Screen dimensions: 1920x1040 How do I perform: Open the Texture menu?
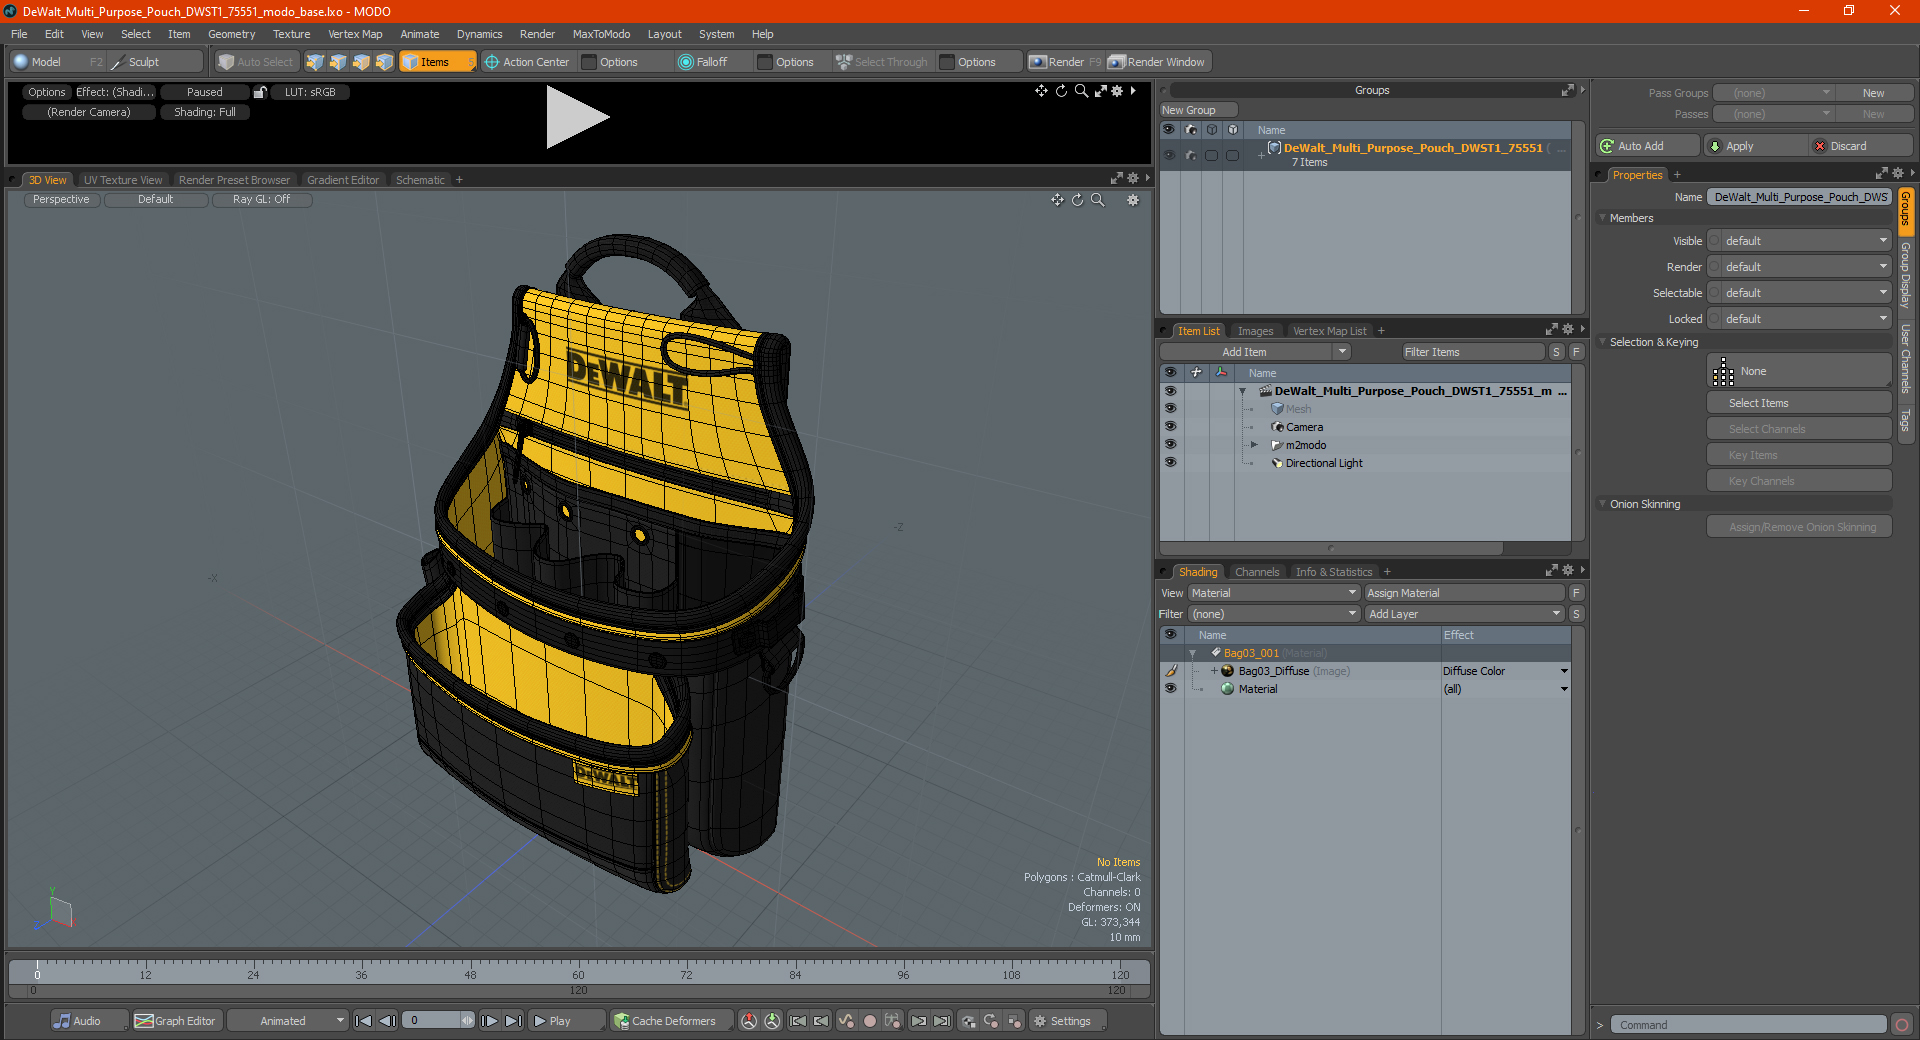pos(291,34)
